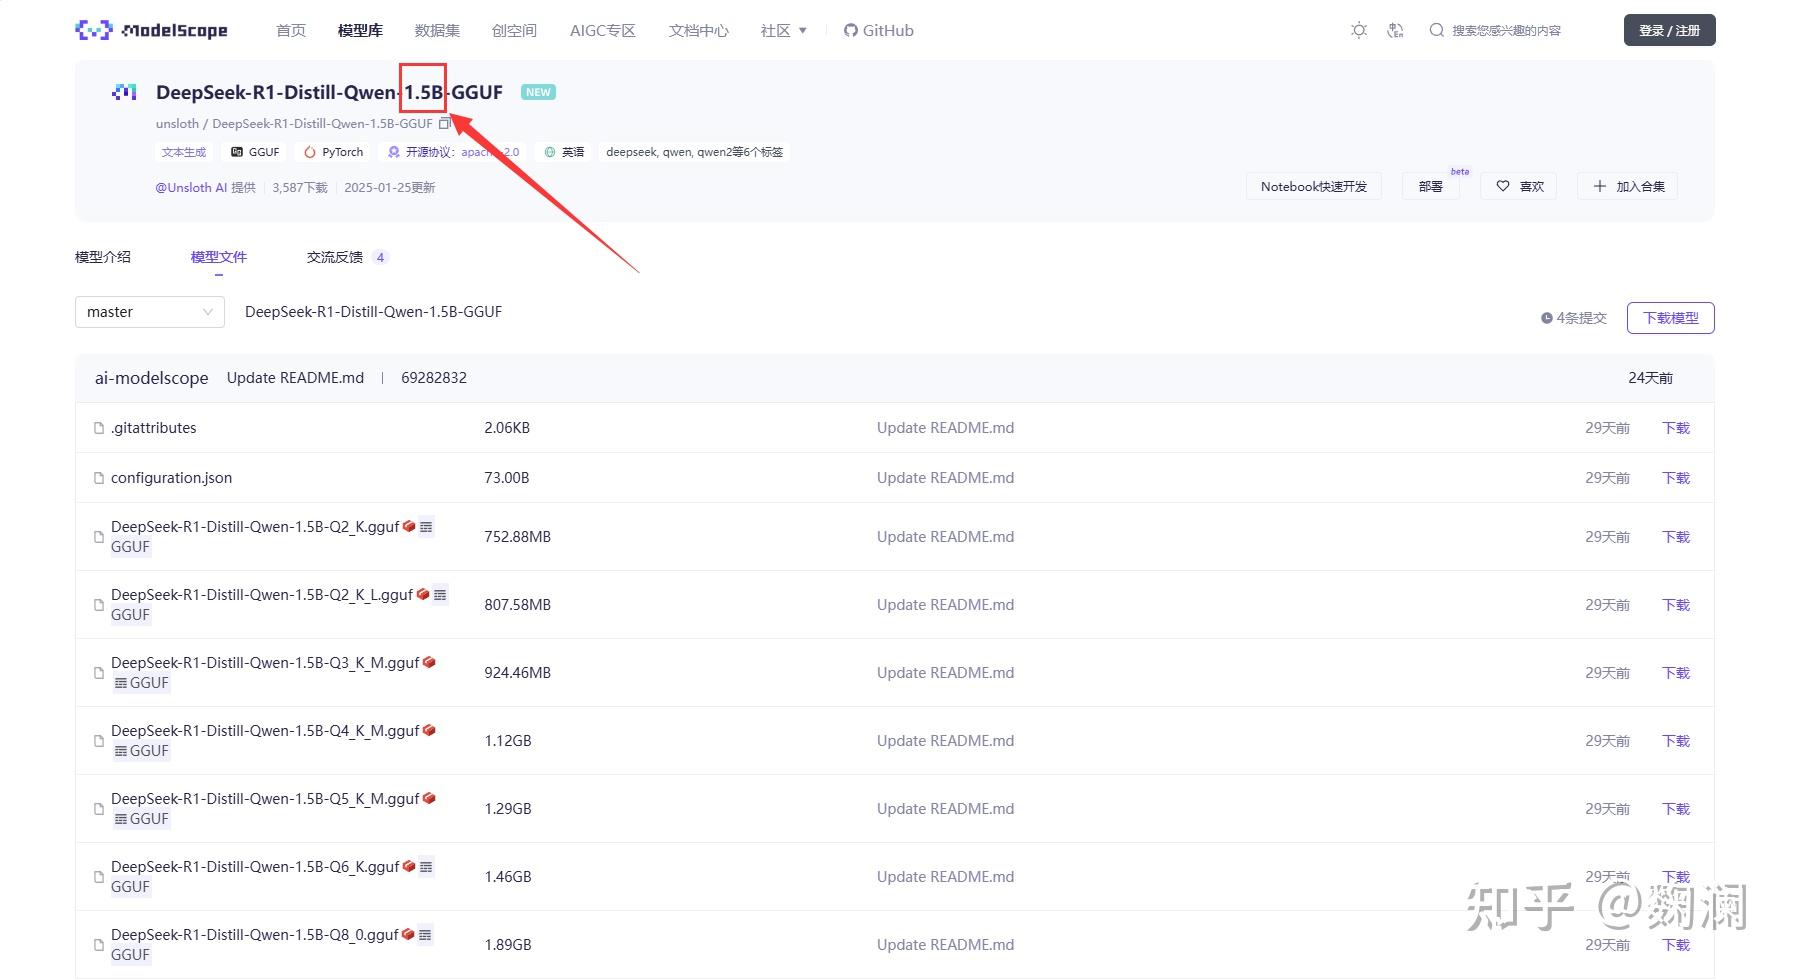Open GGUF metadata badge for Q4_K_M file
Image resolution: width=1794 pixels, height=979 pixels.
(x=141, y=751)
